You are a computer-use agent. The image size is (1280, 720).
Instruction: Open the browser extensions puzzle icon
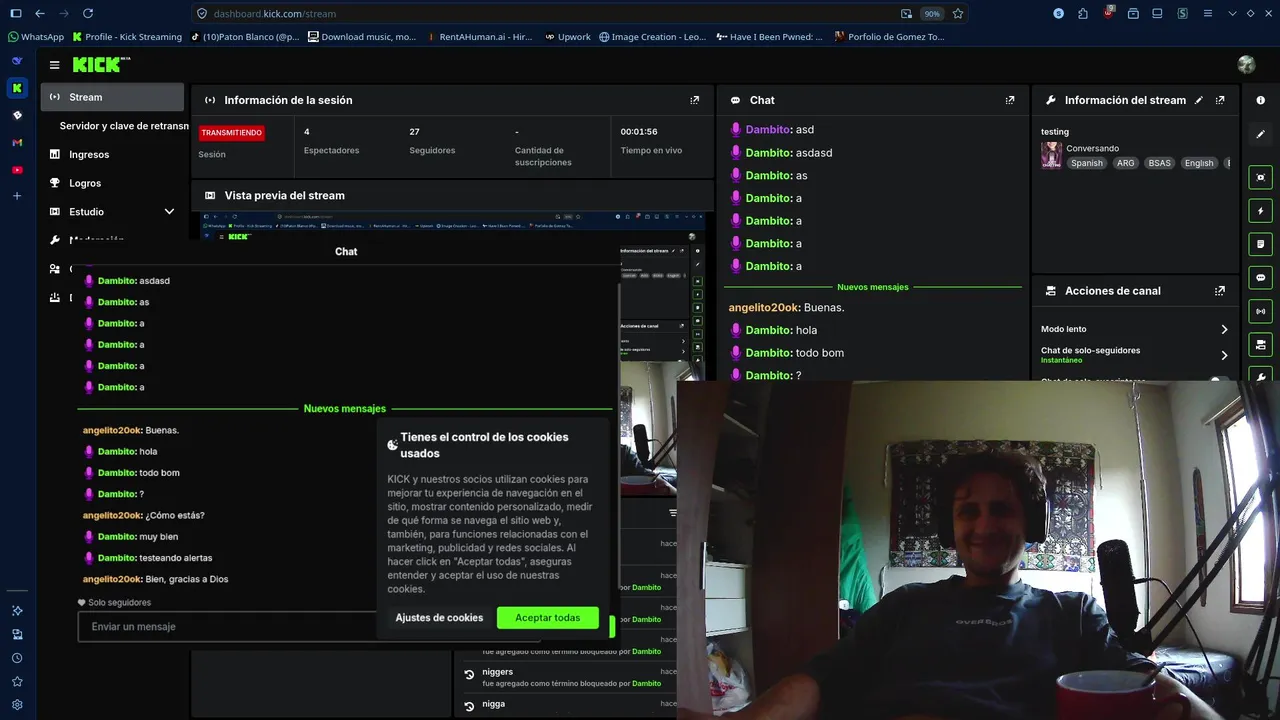pyautogui.click(x=1083, y=14)
